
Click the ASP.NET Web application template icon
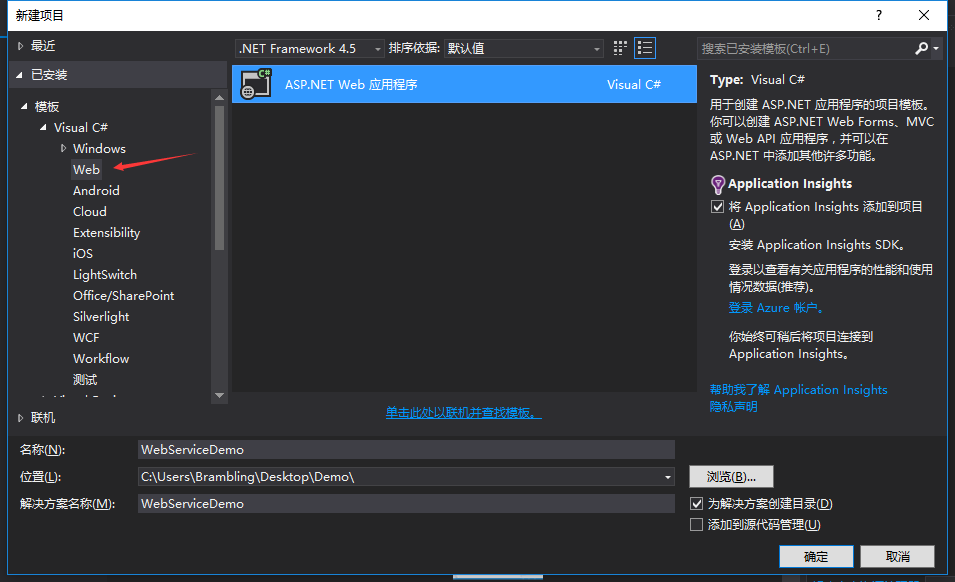click(257, 84)
